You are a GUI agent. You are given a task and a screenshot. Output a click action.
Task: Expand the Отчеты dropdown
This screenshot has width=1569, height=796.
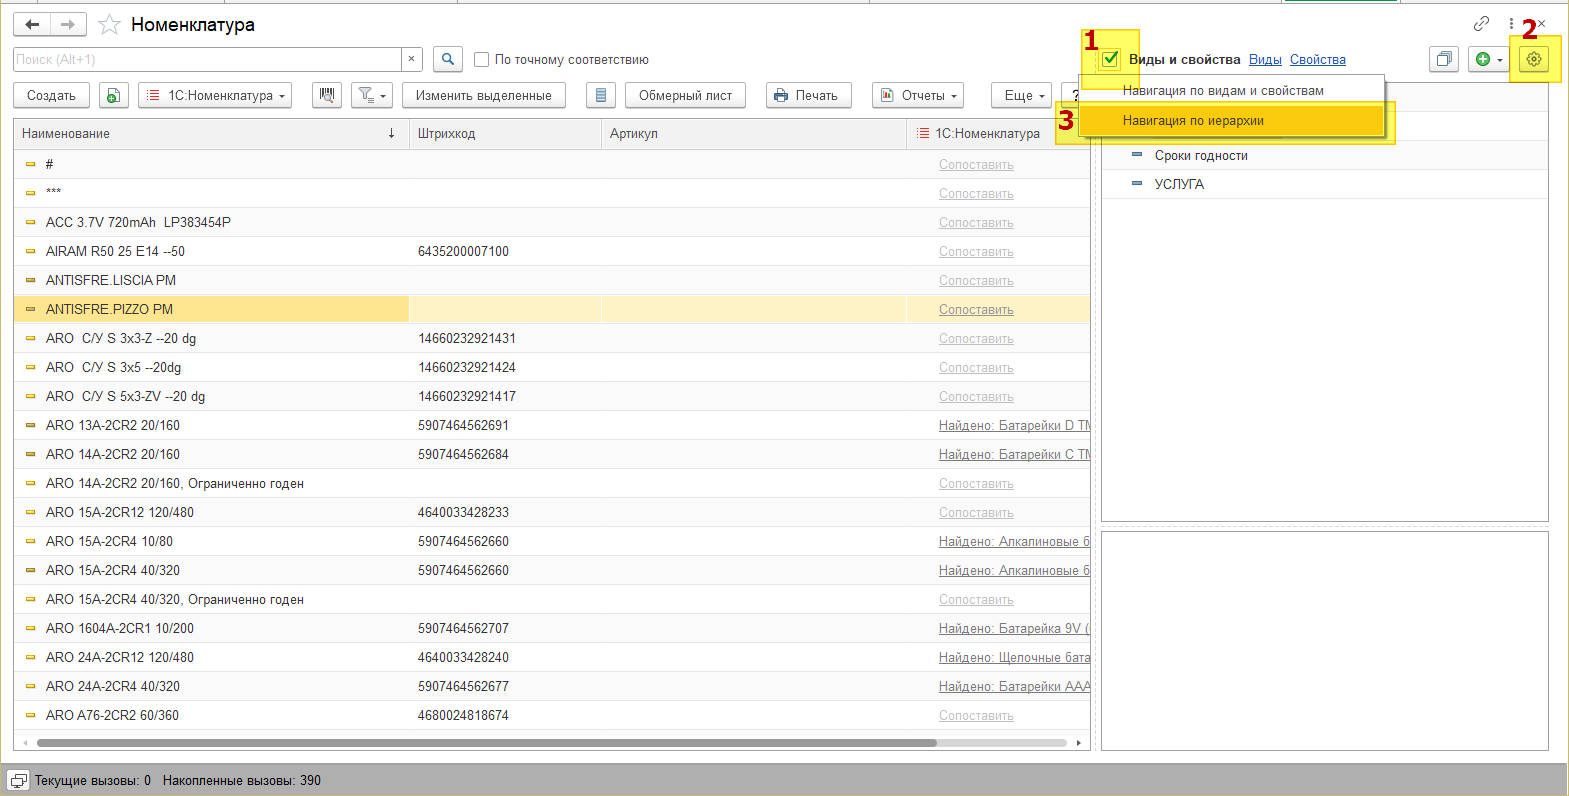point(917,95)
